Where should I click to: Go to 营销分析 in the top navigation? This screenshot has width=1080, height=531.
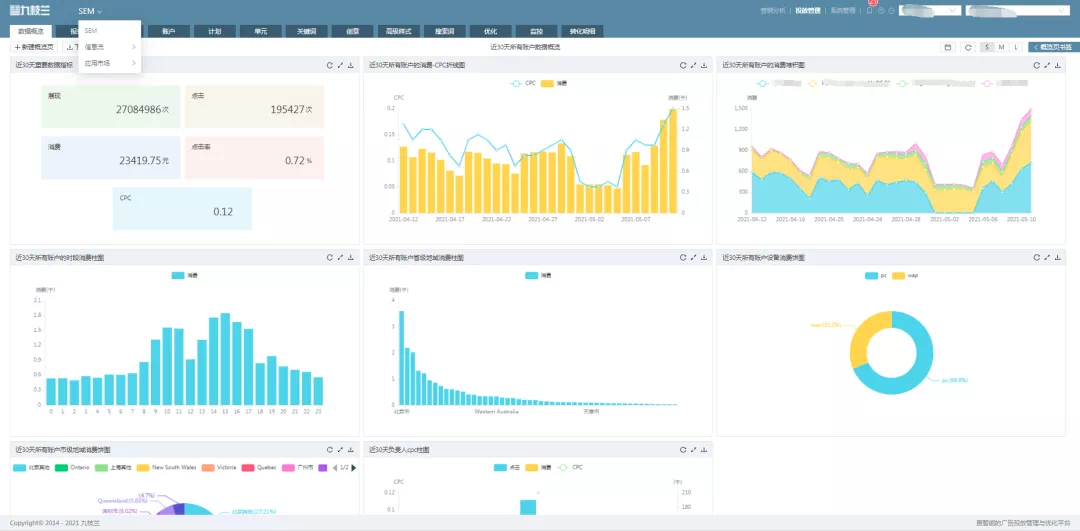pyautogui.click(x=772, y=10)
